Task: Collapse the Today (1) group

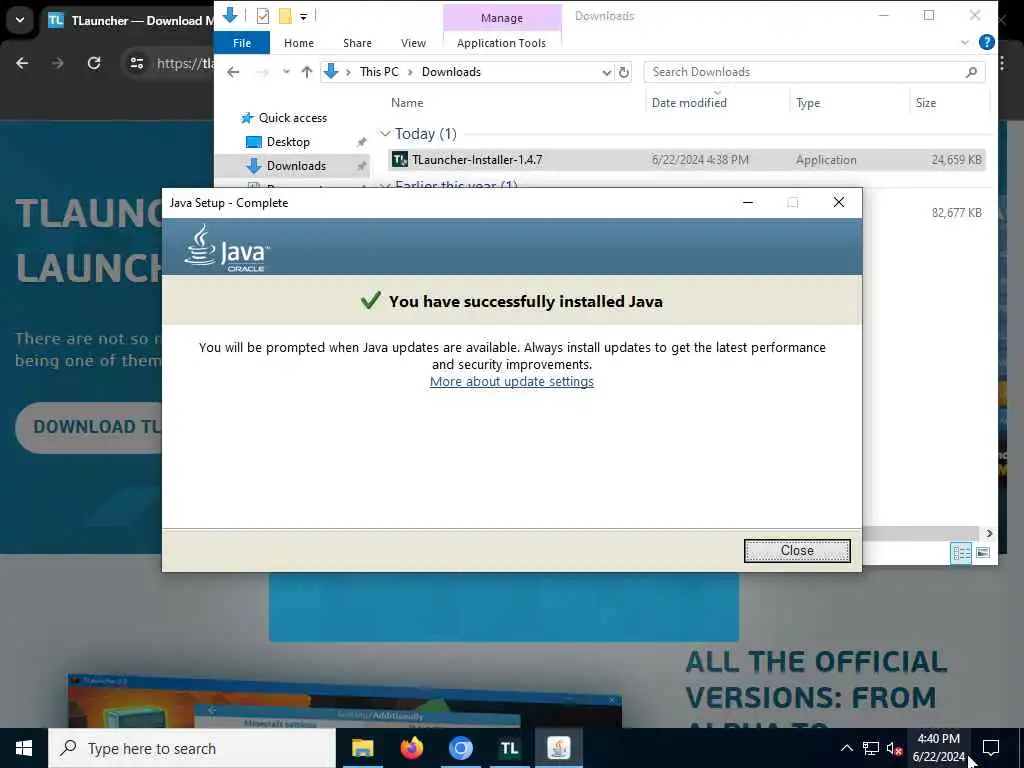Action: click(385, 134)
